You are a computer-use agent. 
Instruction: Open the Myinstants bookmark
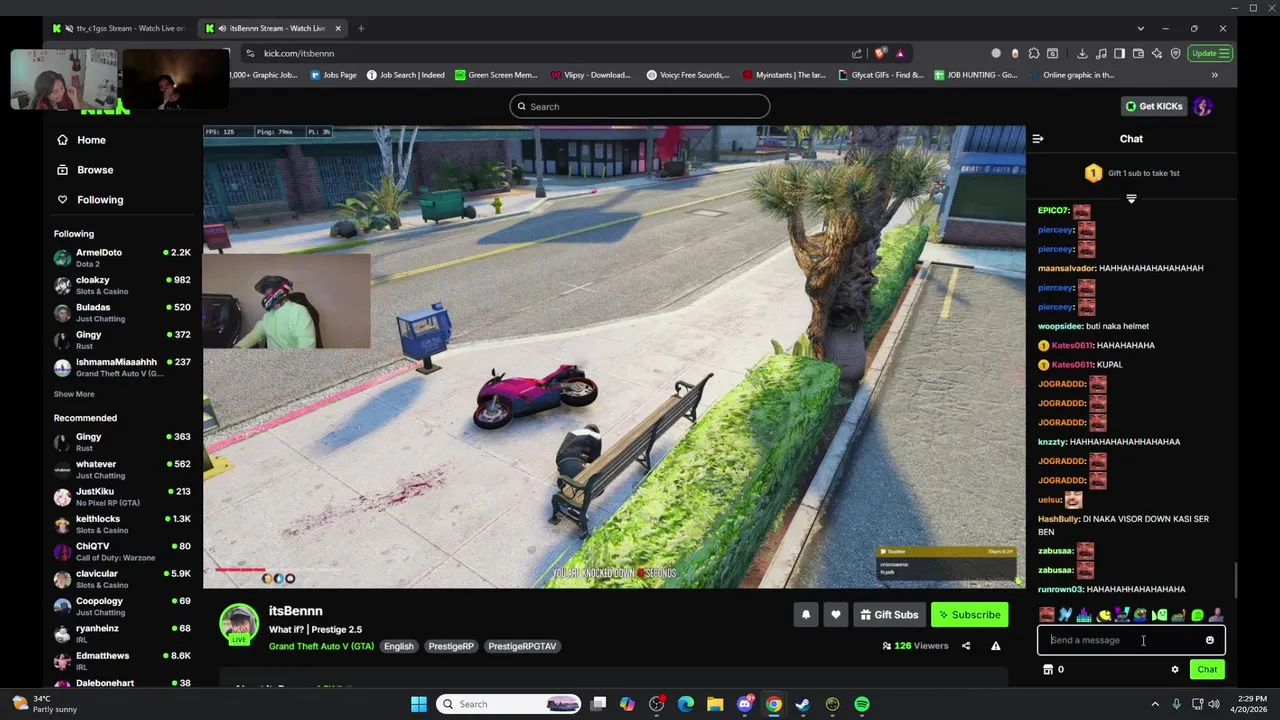785,75
